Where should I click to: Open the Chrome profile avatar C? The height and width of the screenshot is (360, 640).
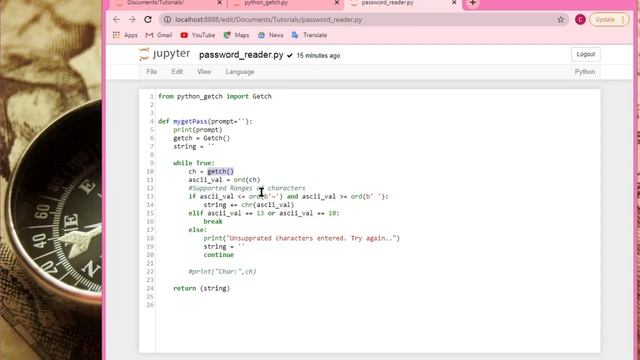click(580, 20)
